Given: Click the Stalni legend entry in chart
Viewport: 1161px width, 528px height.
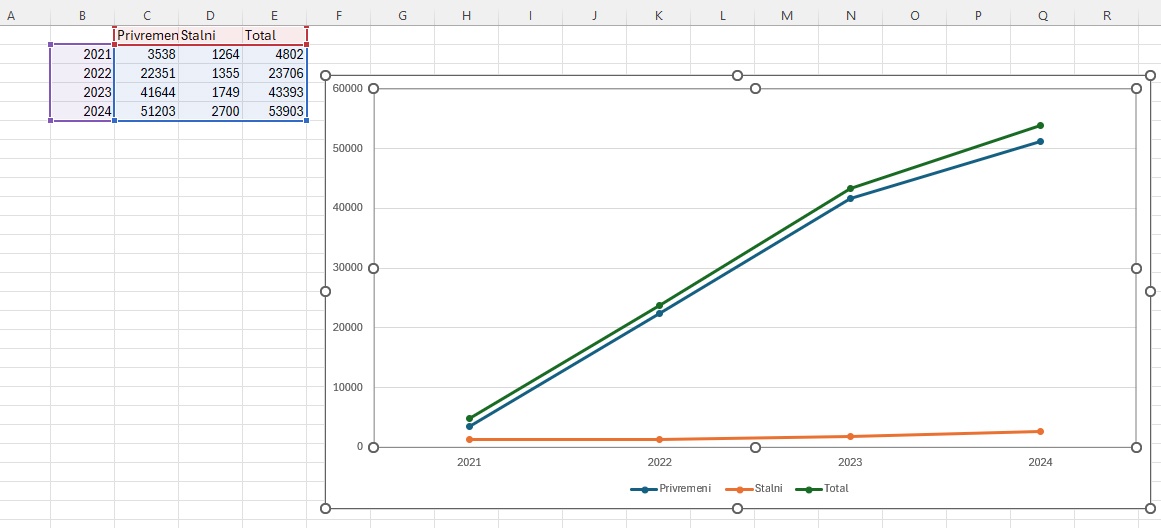Looking at the screenshot, I should (754, 489).
